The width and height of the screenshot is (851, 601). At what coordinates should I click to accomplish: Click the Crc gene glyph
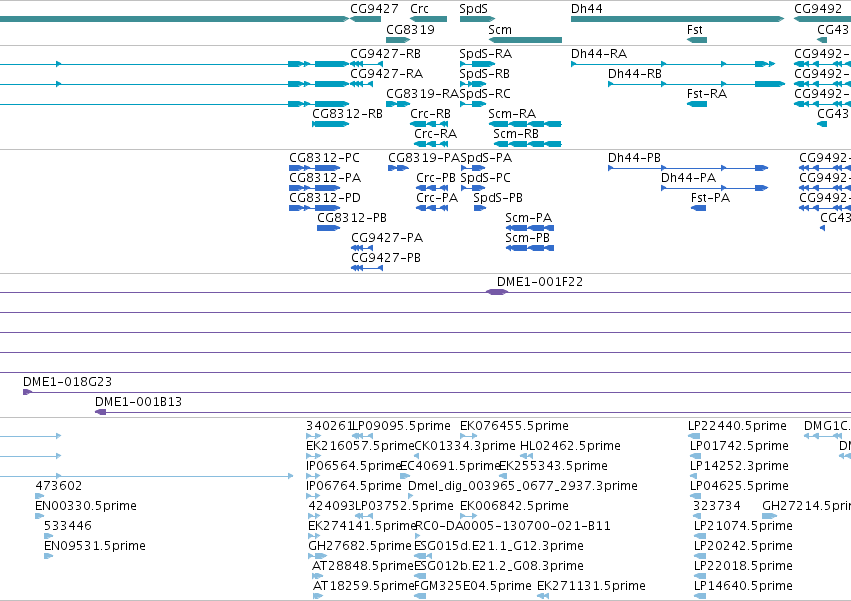(428, 19)
